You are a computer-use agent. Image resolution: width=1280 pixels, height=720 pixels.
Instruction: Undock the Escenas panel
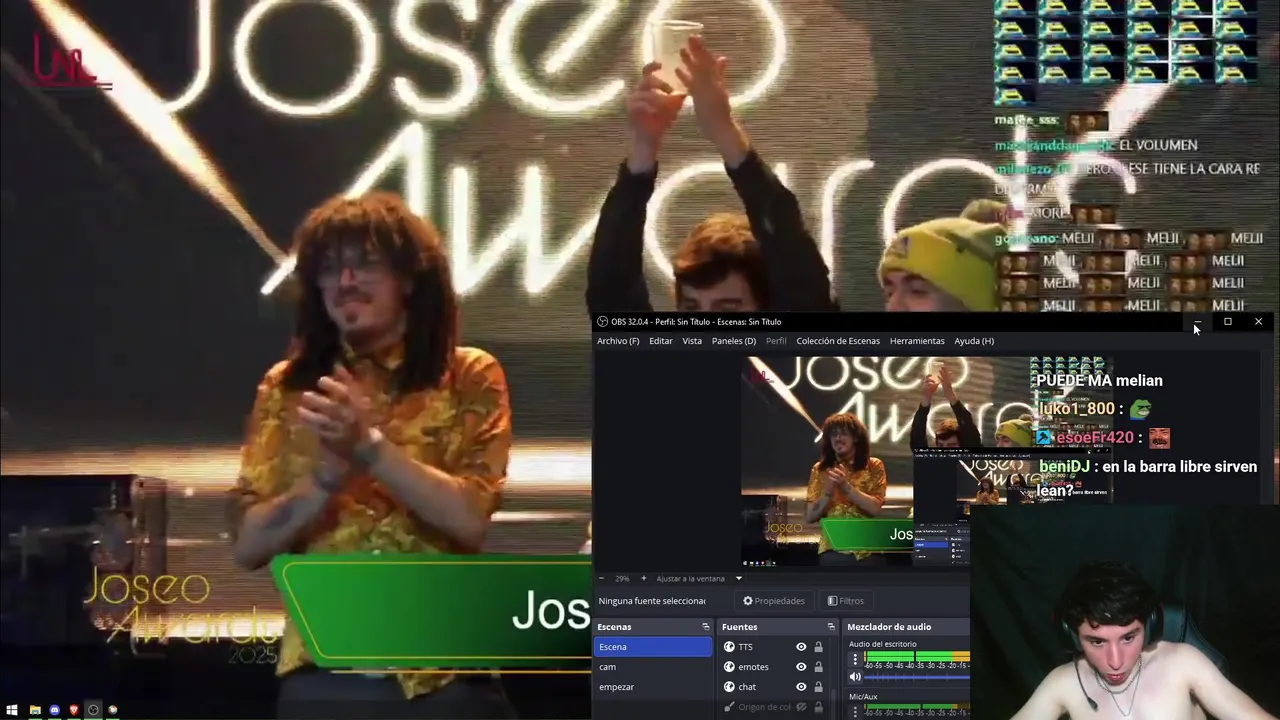705,627
